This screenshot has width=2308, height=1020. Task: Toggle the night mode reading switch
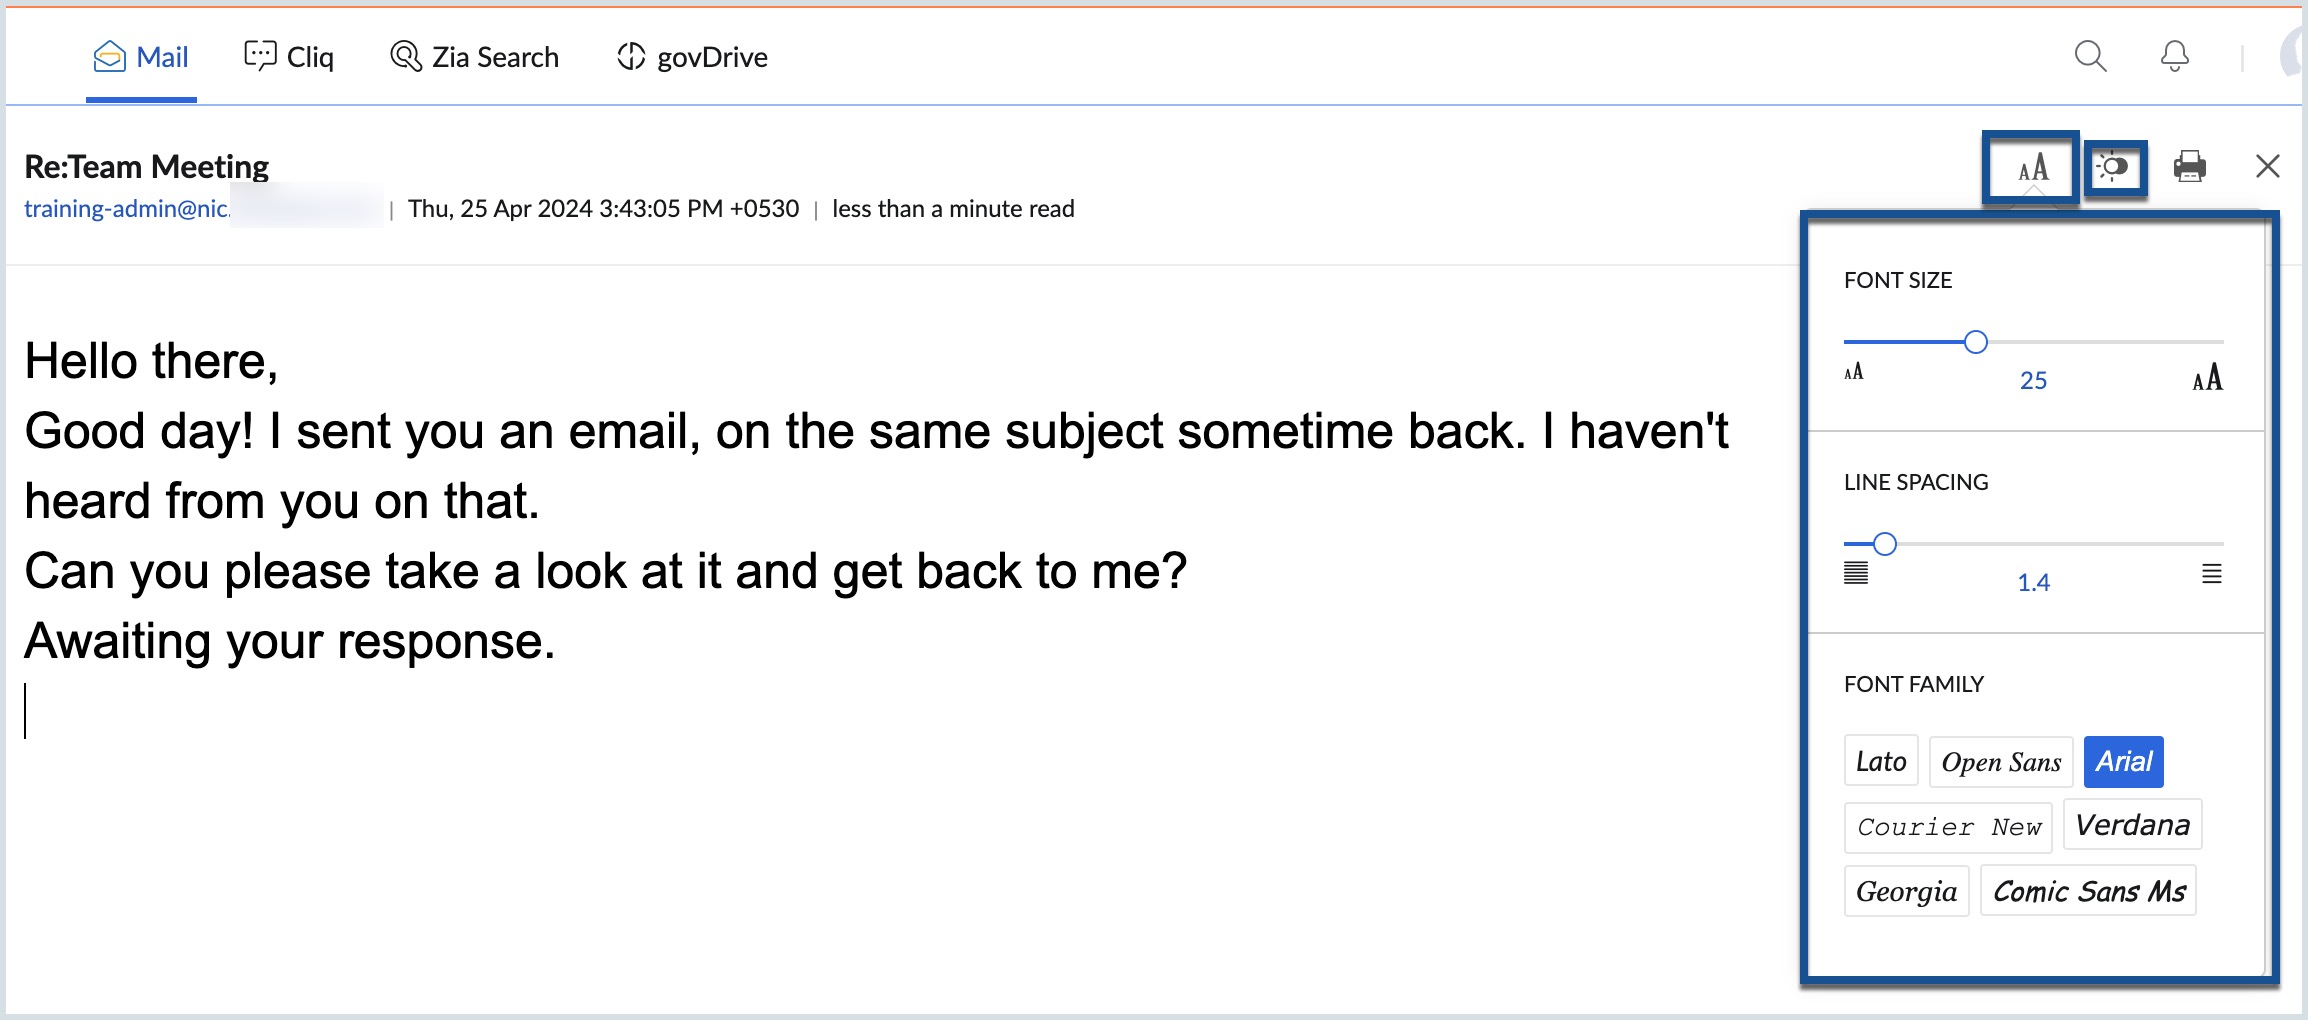coord(2113,167)
